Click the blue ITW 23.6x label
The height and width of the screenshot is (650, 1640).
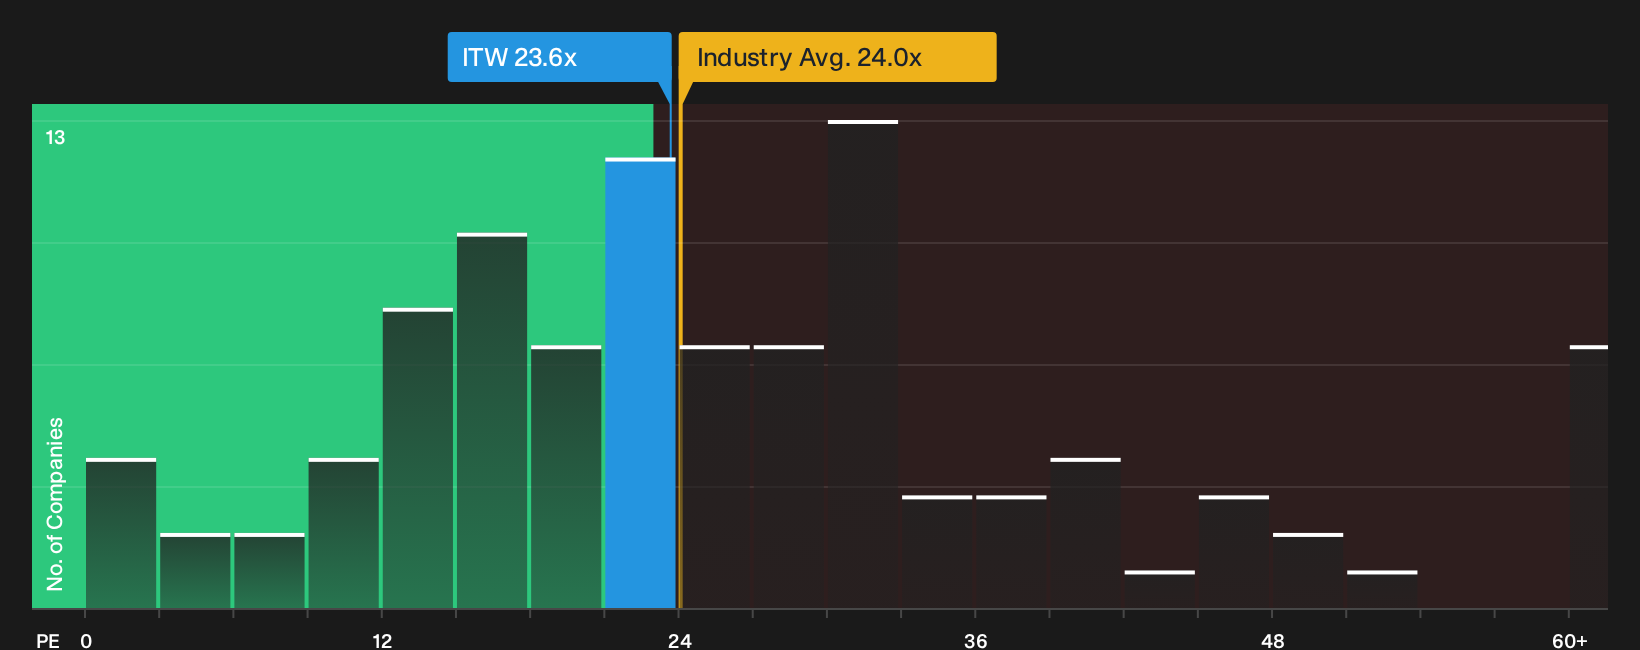(559, 57)
